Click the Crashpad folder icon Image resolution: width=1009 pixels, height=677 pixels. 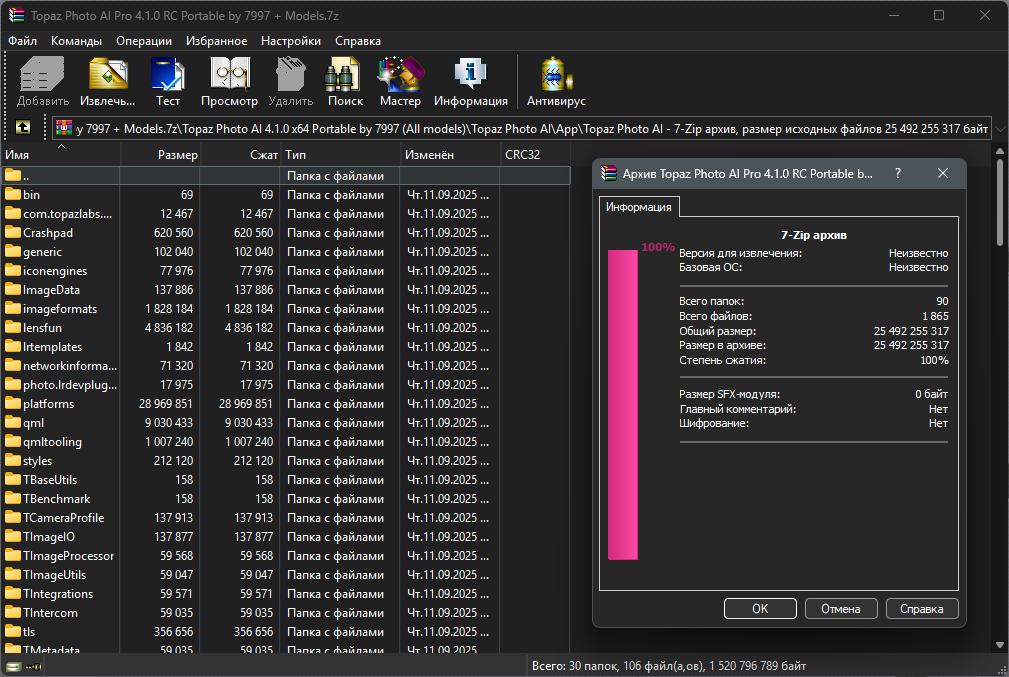[13, 232]
